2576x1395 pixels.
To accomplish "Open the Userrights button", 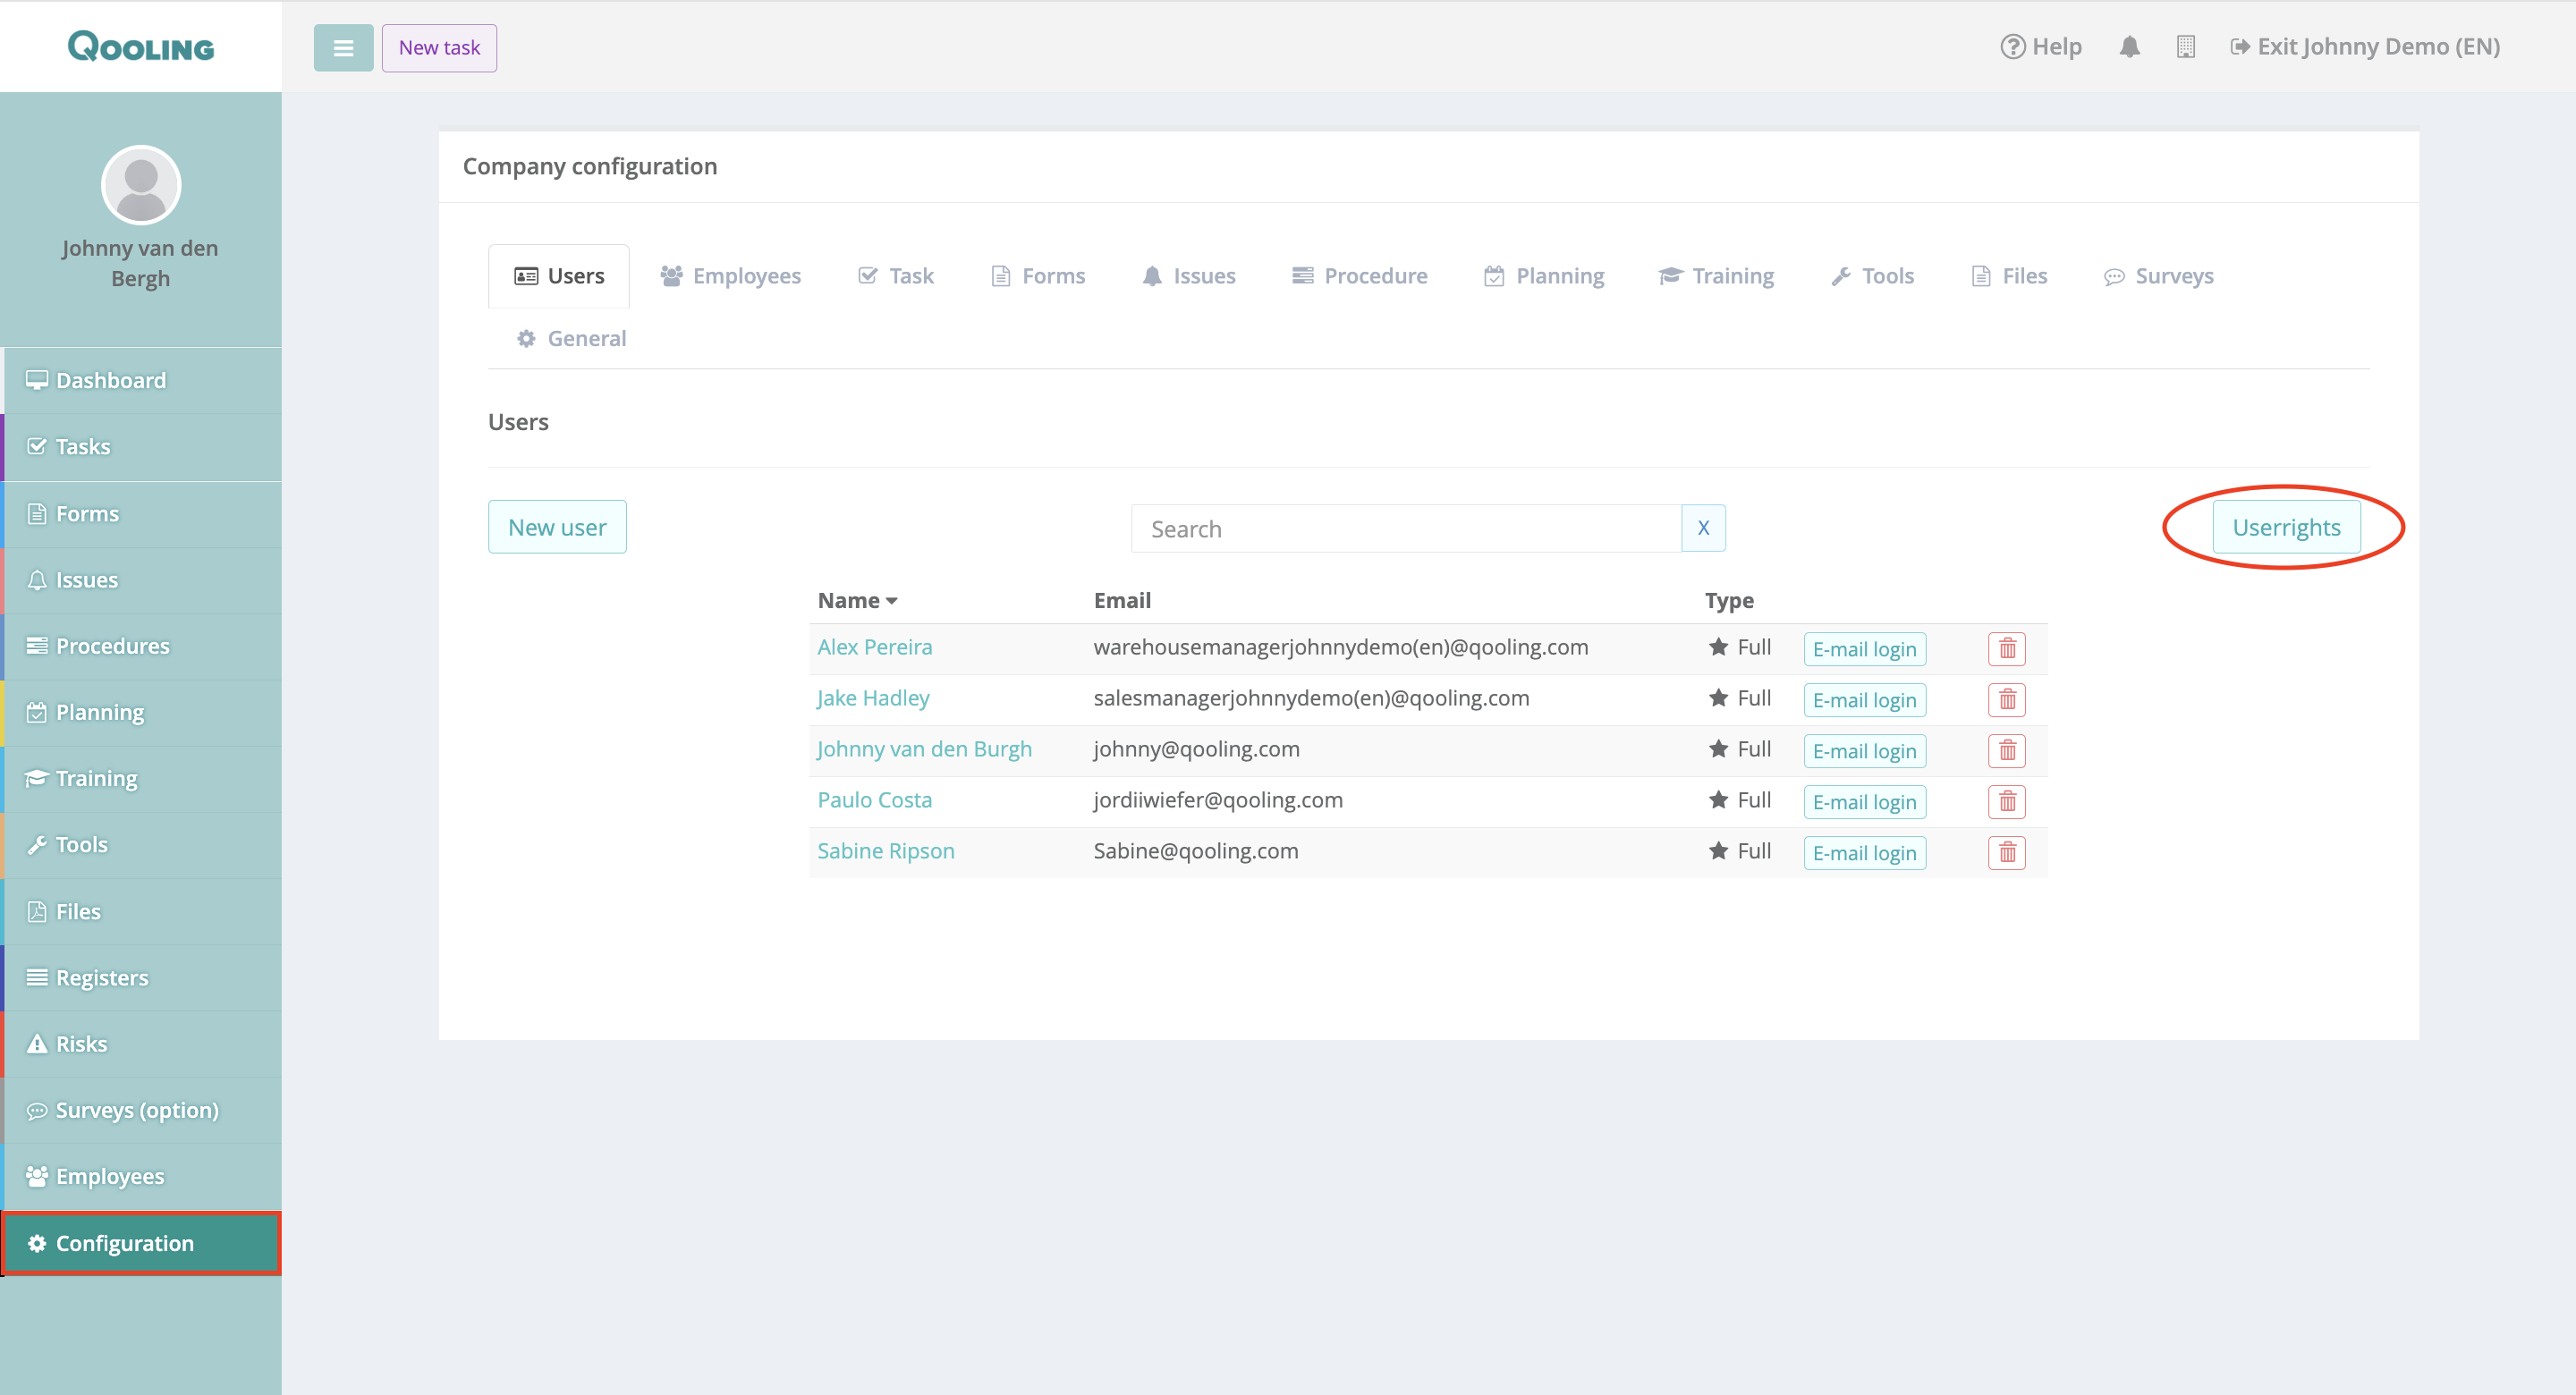I will pyautogui.click(x=2285, y=527).
